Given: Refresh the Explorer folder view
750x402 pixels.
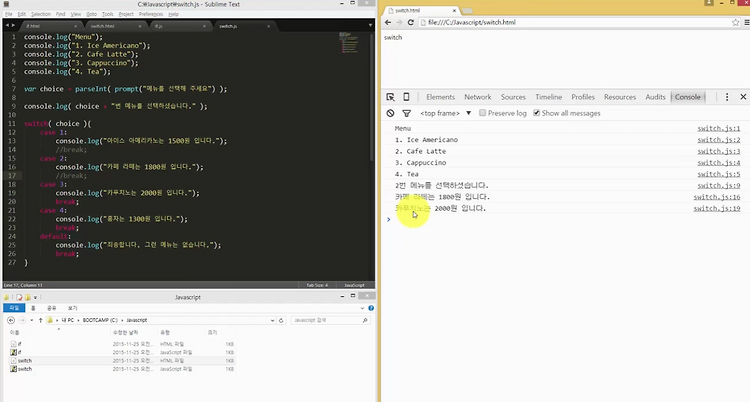Looking at the screenshot, I should [281, 320].
